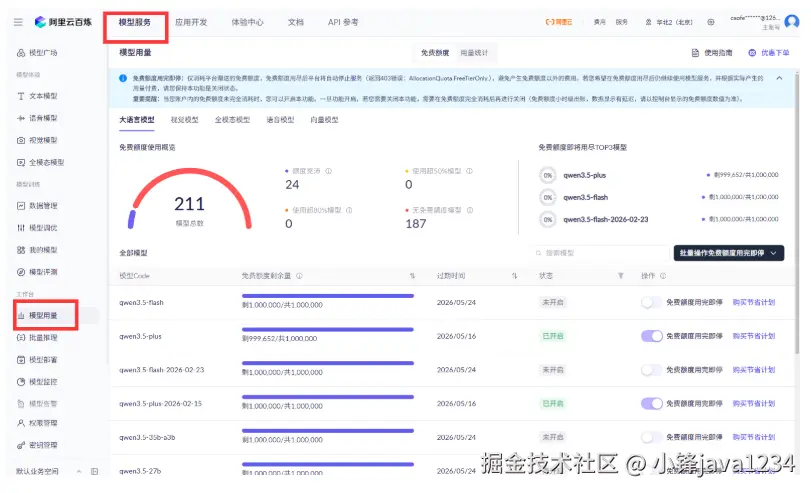Toggle switch for qwen3.5-35b-a3b
The image size is (811, 493).
[x=651, y=437]
